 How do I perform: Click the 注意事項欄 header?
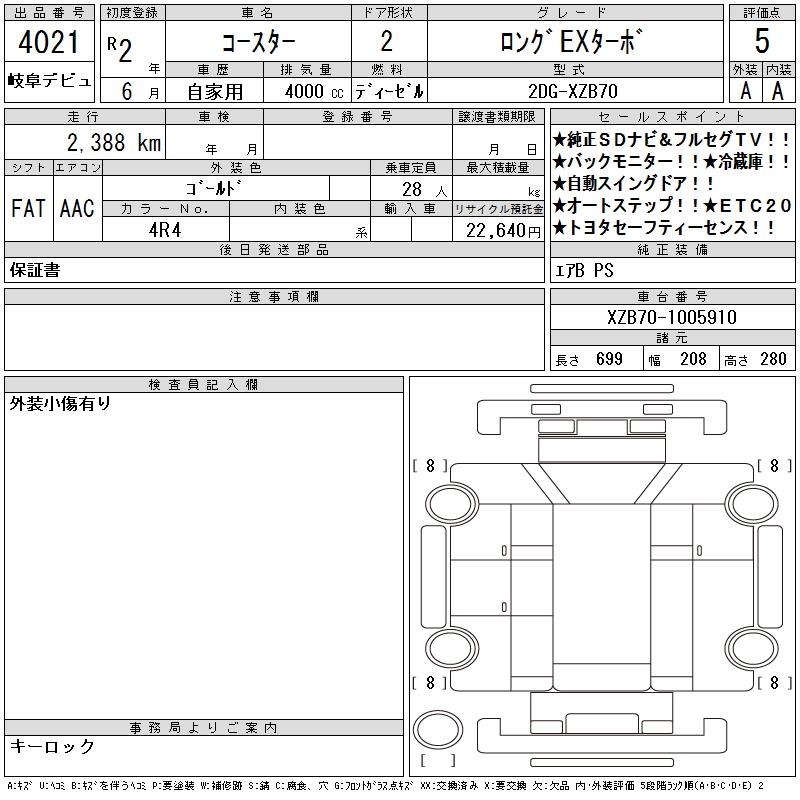pyautogui.click(x=274, y=296)
